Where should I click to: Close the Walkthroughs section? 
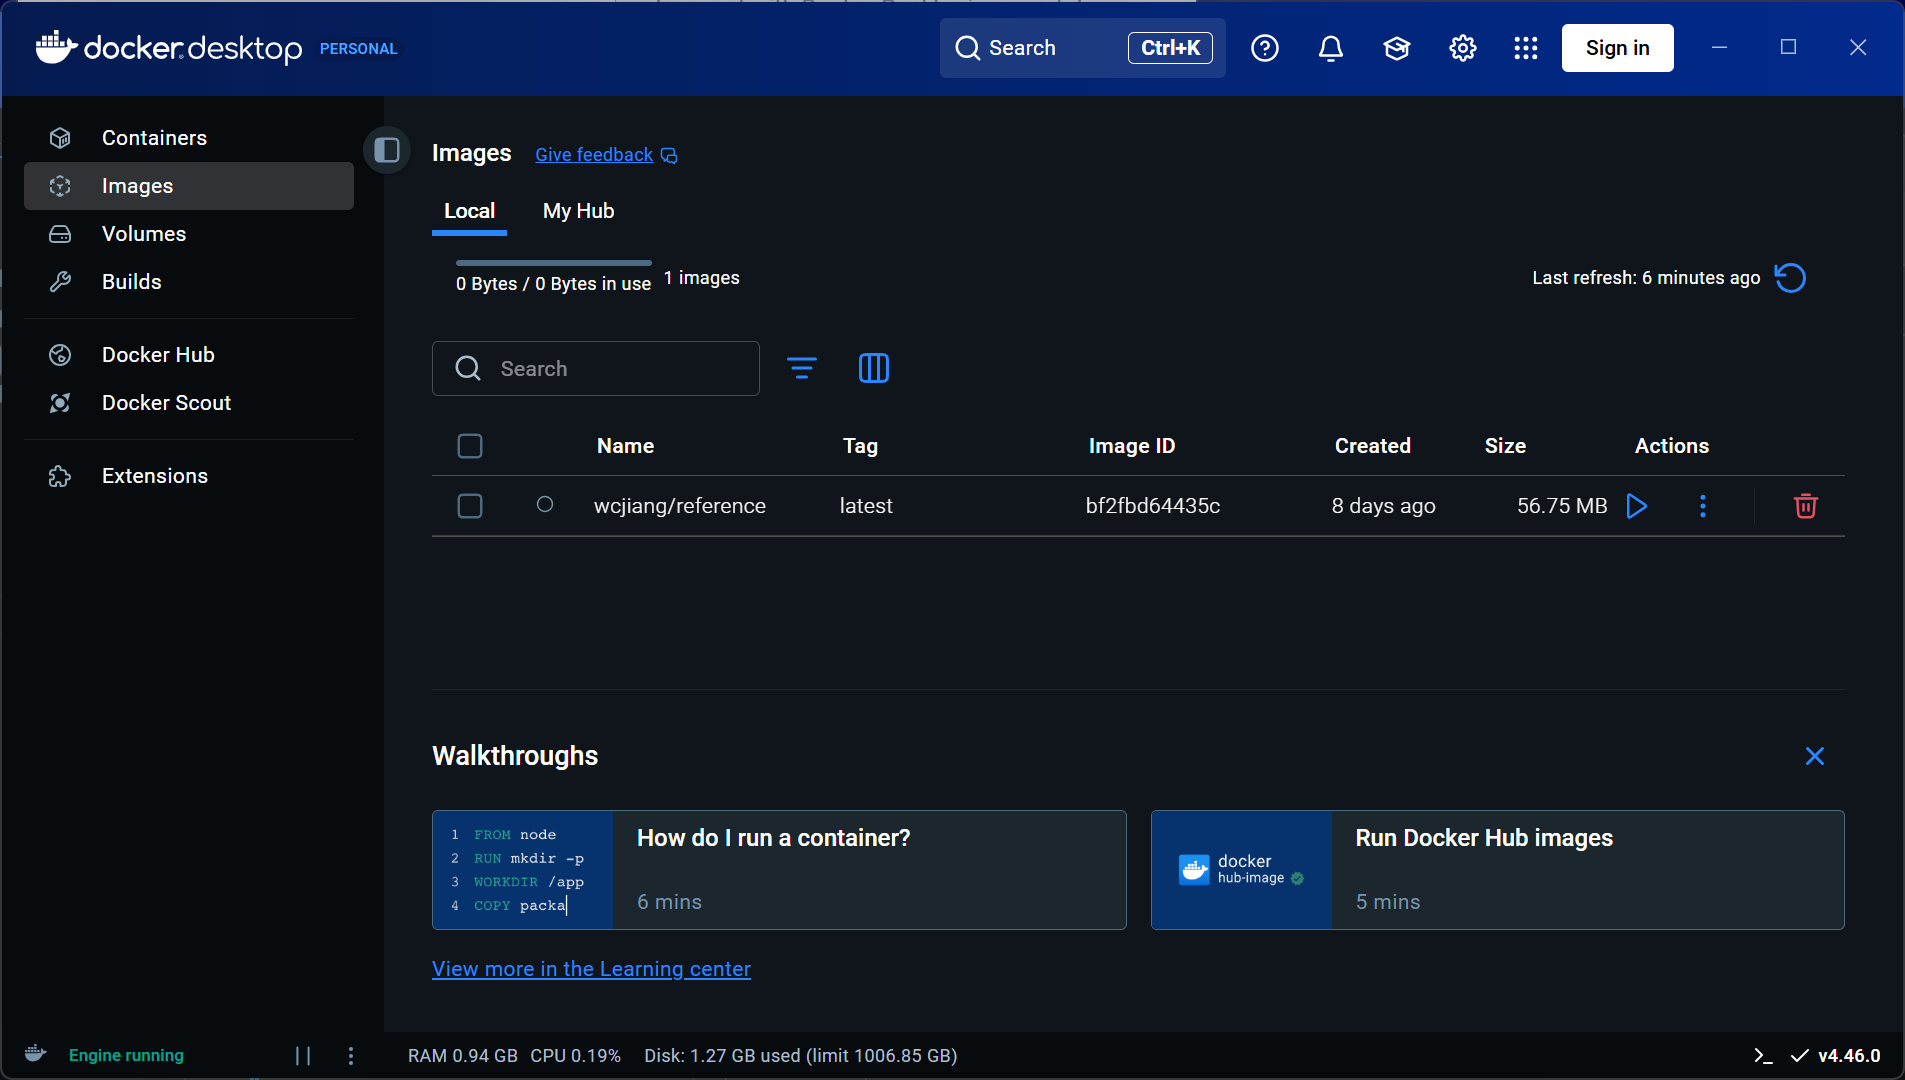[x=1815, y=756]
